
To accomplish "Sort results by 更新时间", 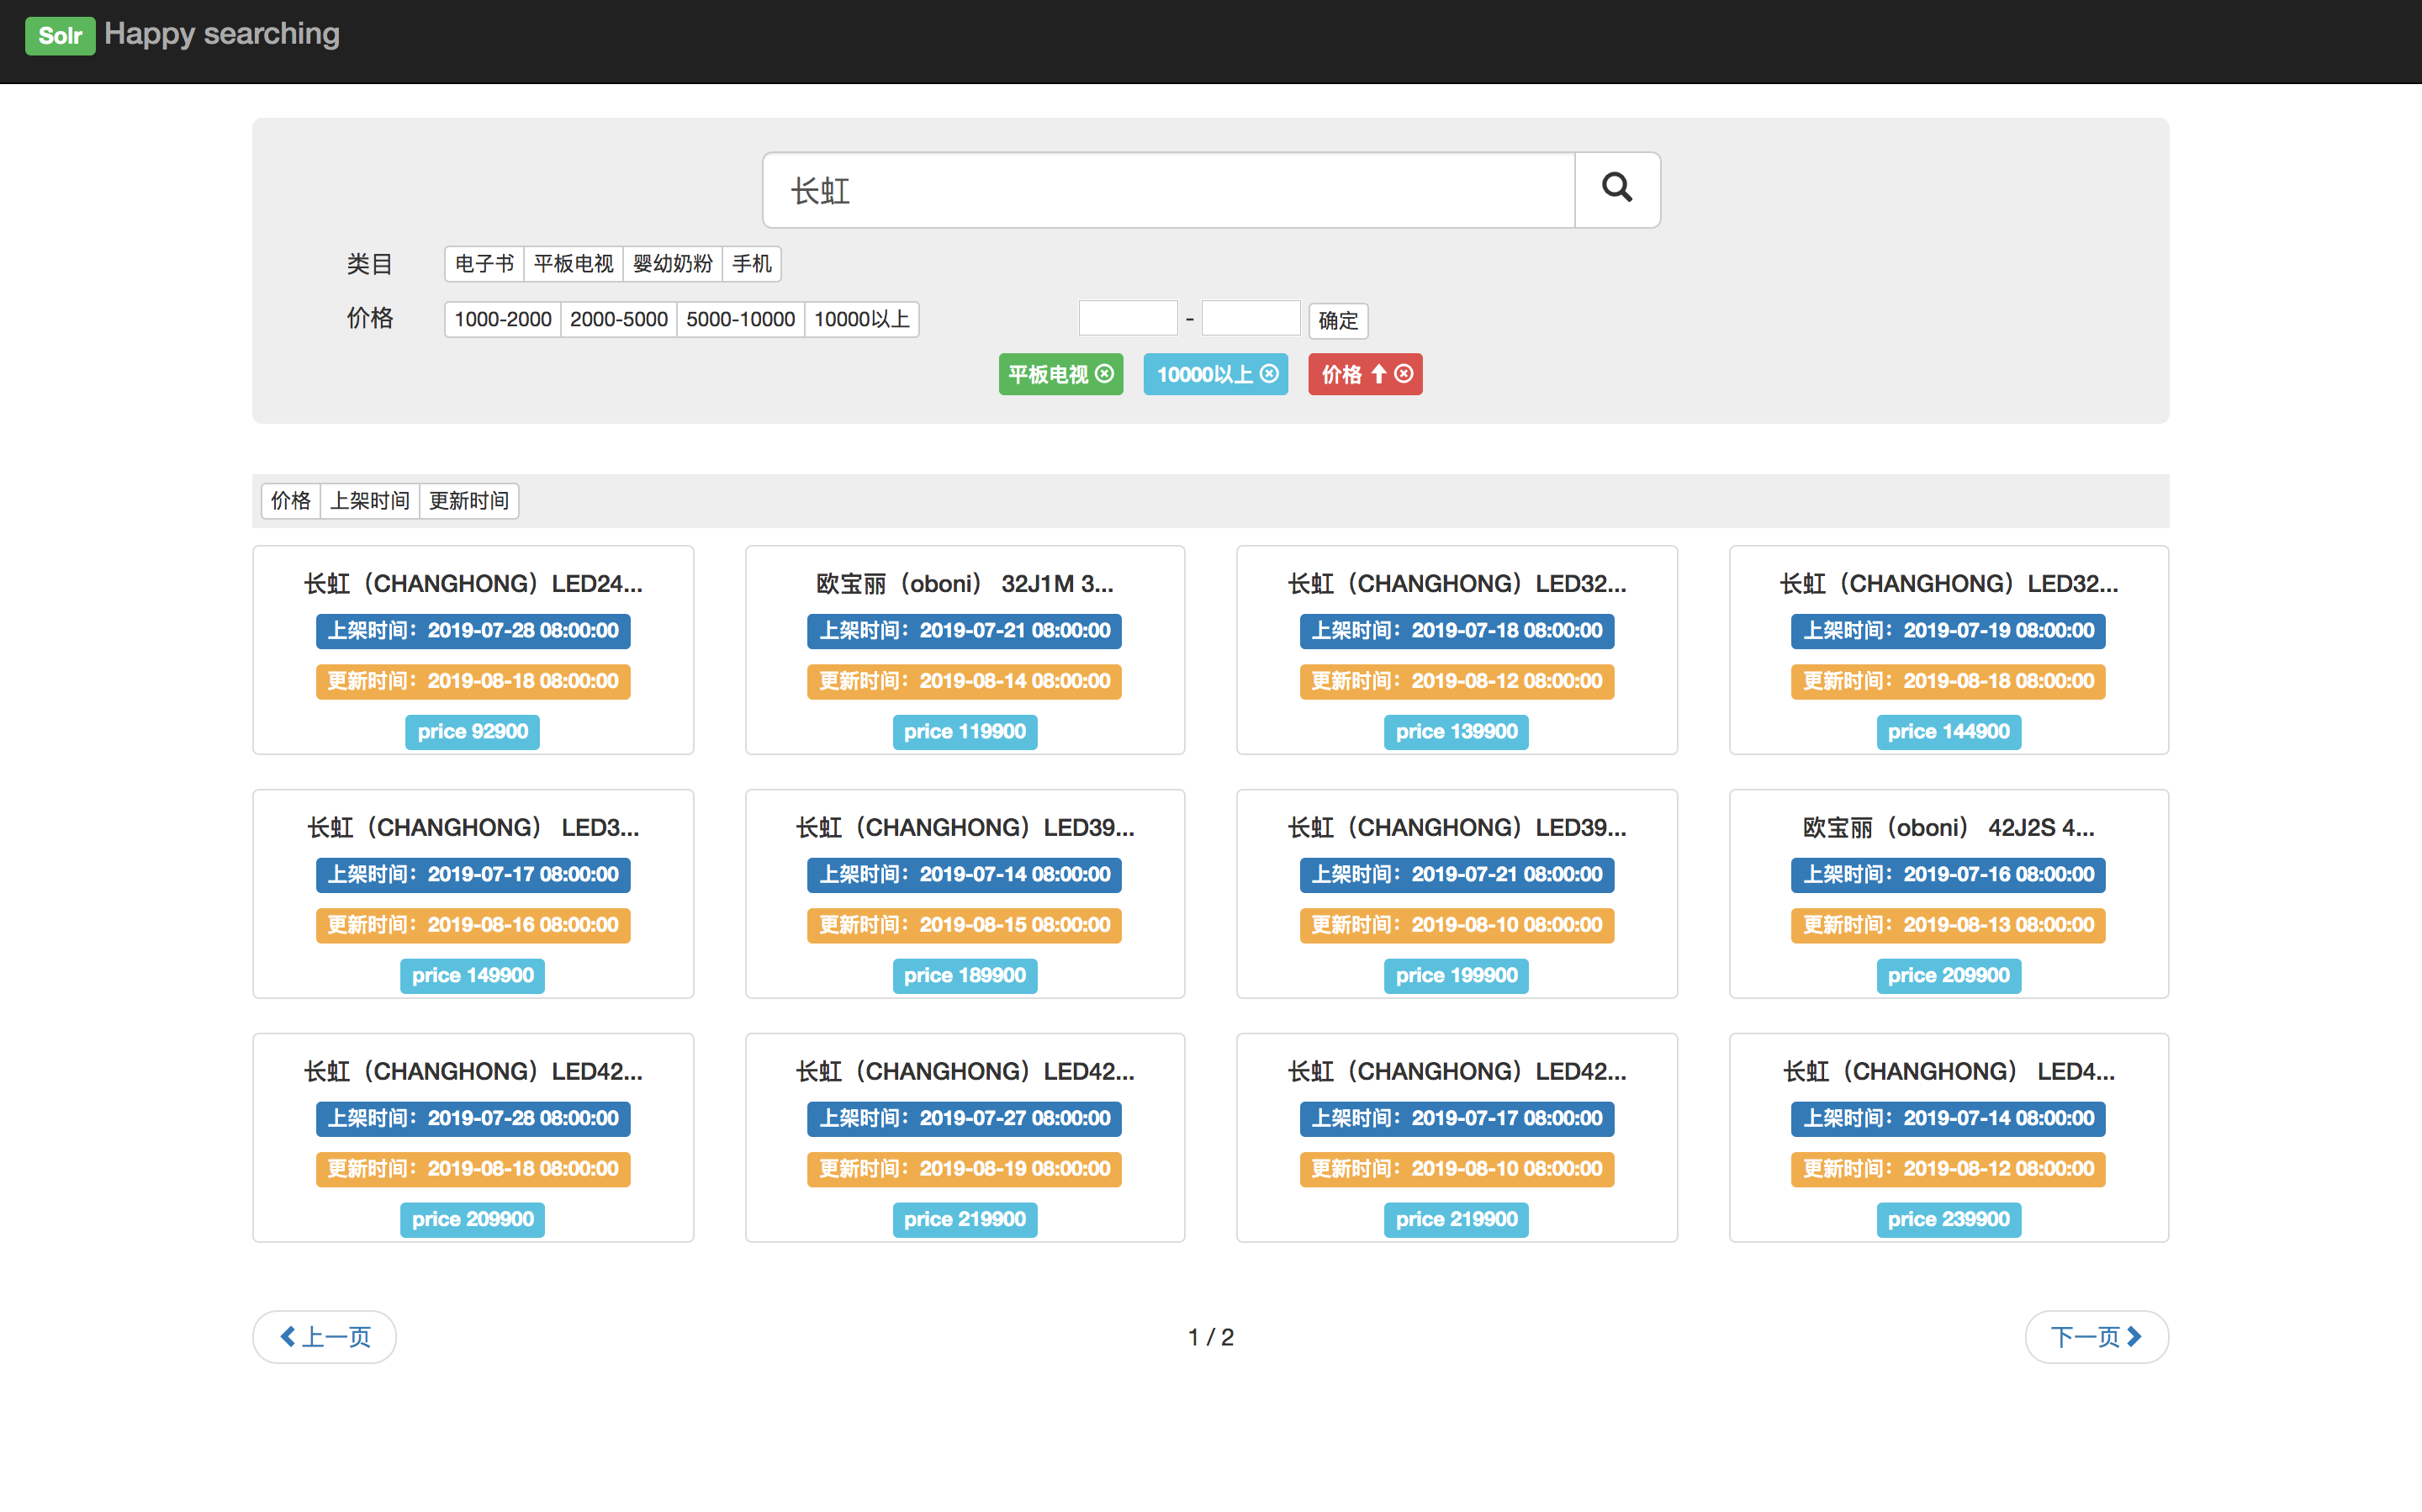I will click(x=468, y=500).
